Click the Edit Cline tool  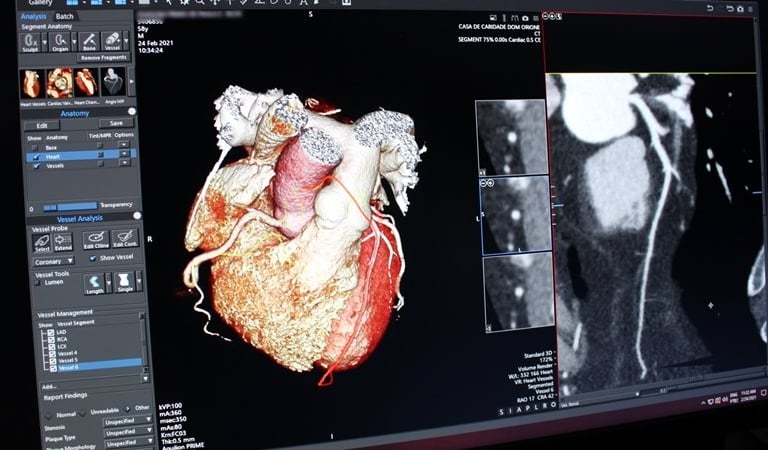pos(96,239)
